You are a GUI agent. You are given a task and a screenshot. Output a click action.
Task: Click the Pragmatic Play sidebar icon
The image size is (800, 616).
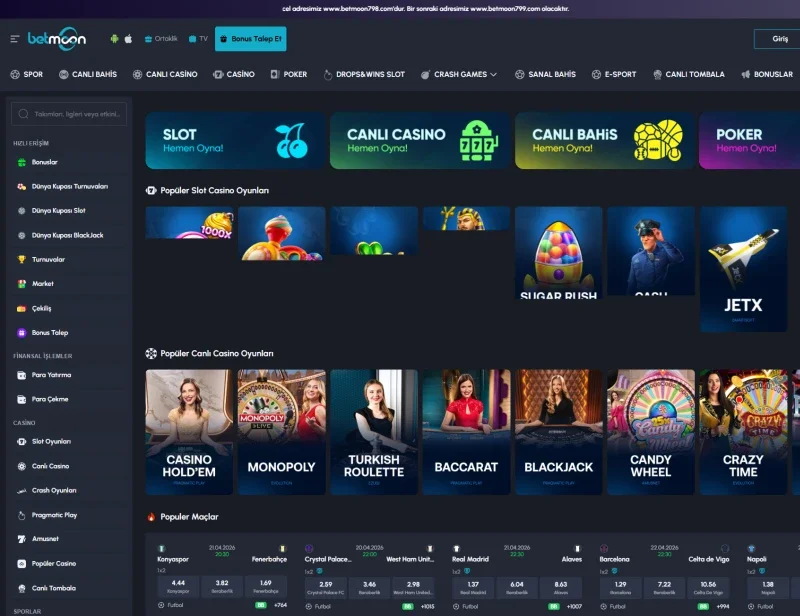pos(21,515)
